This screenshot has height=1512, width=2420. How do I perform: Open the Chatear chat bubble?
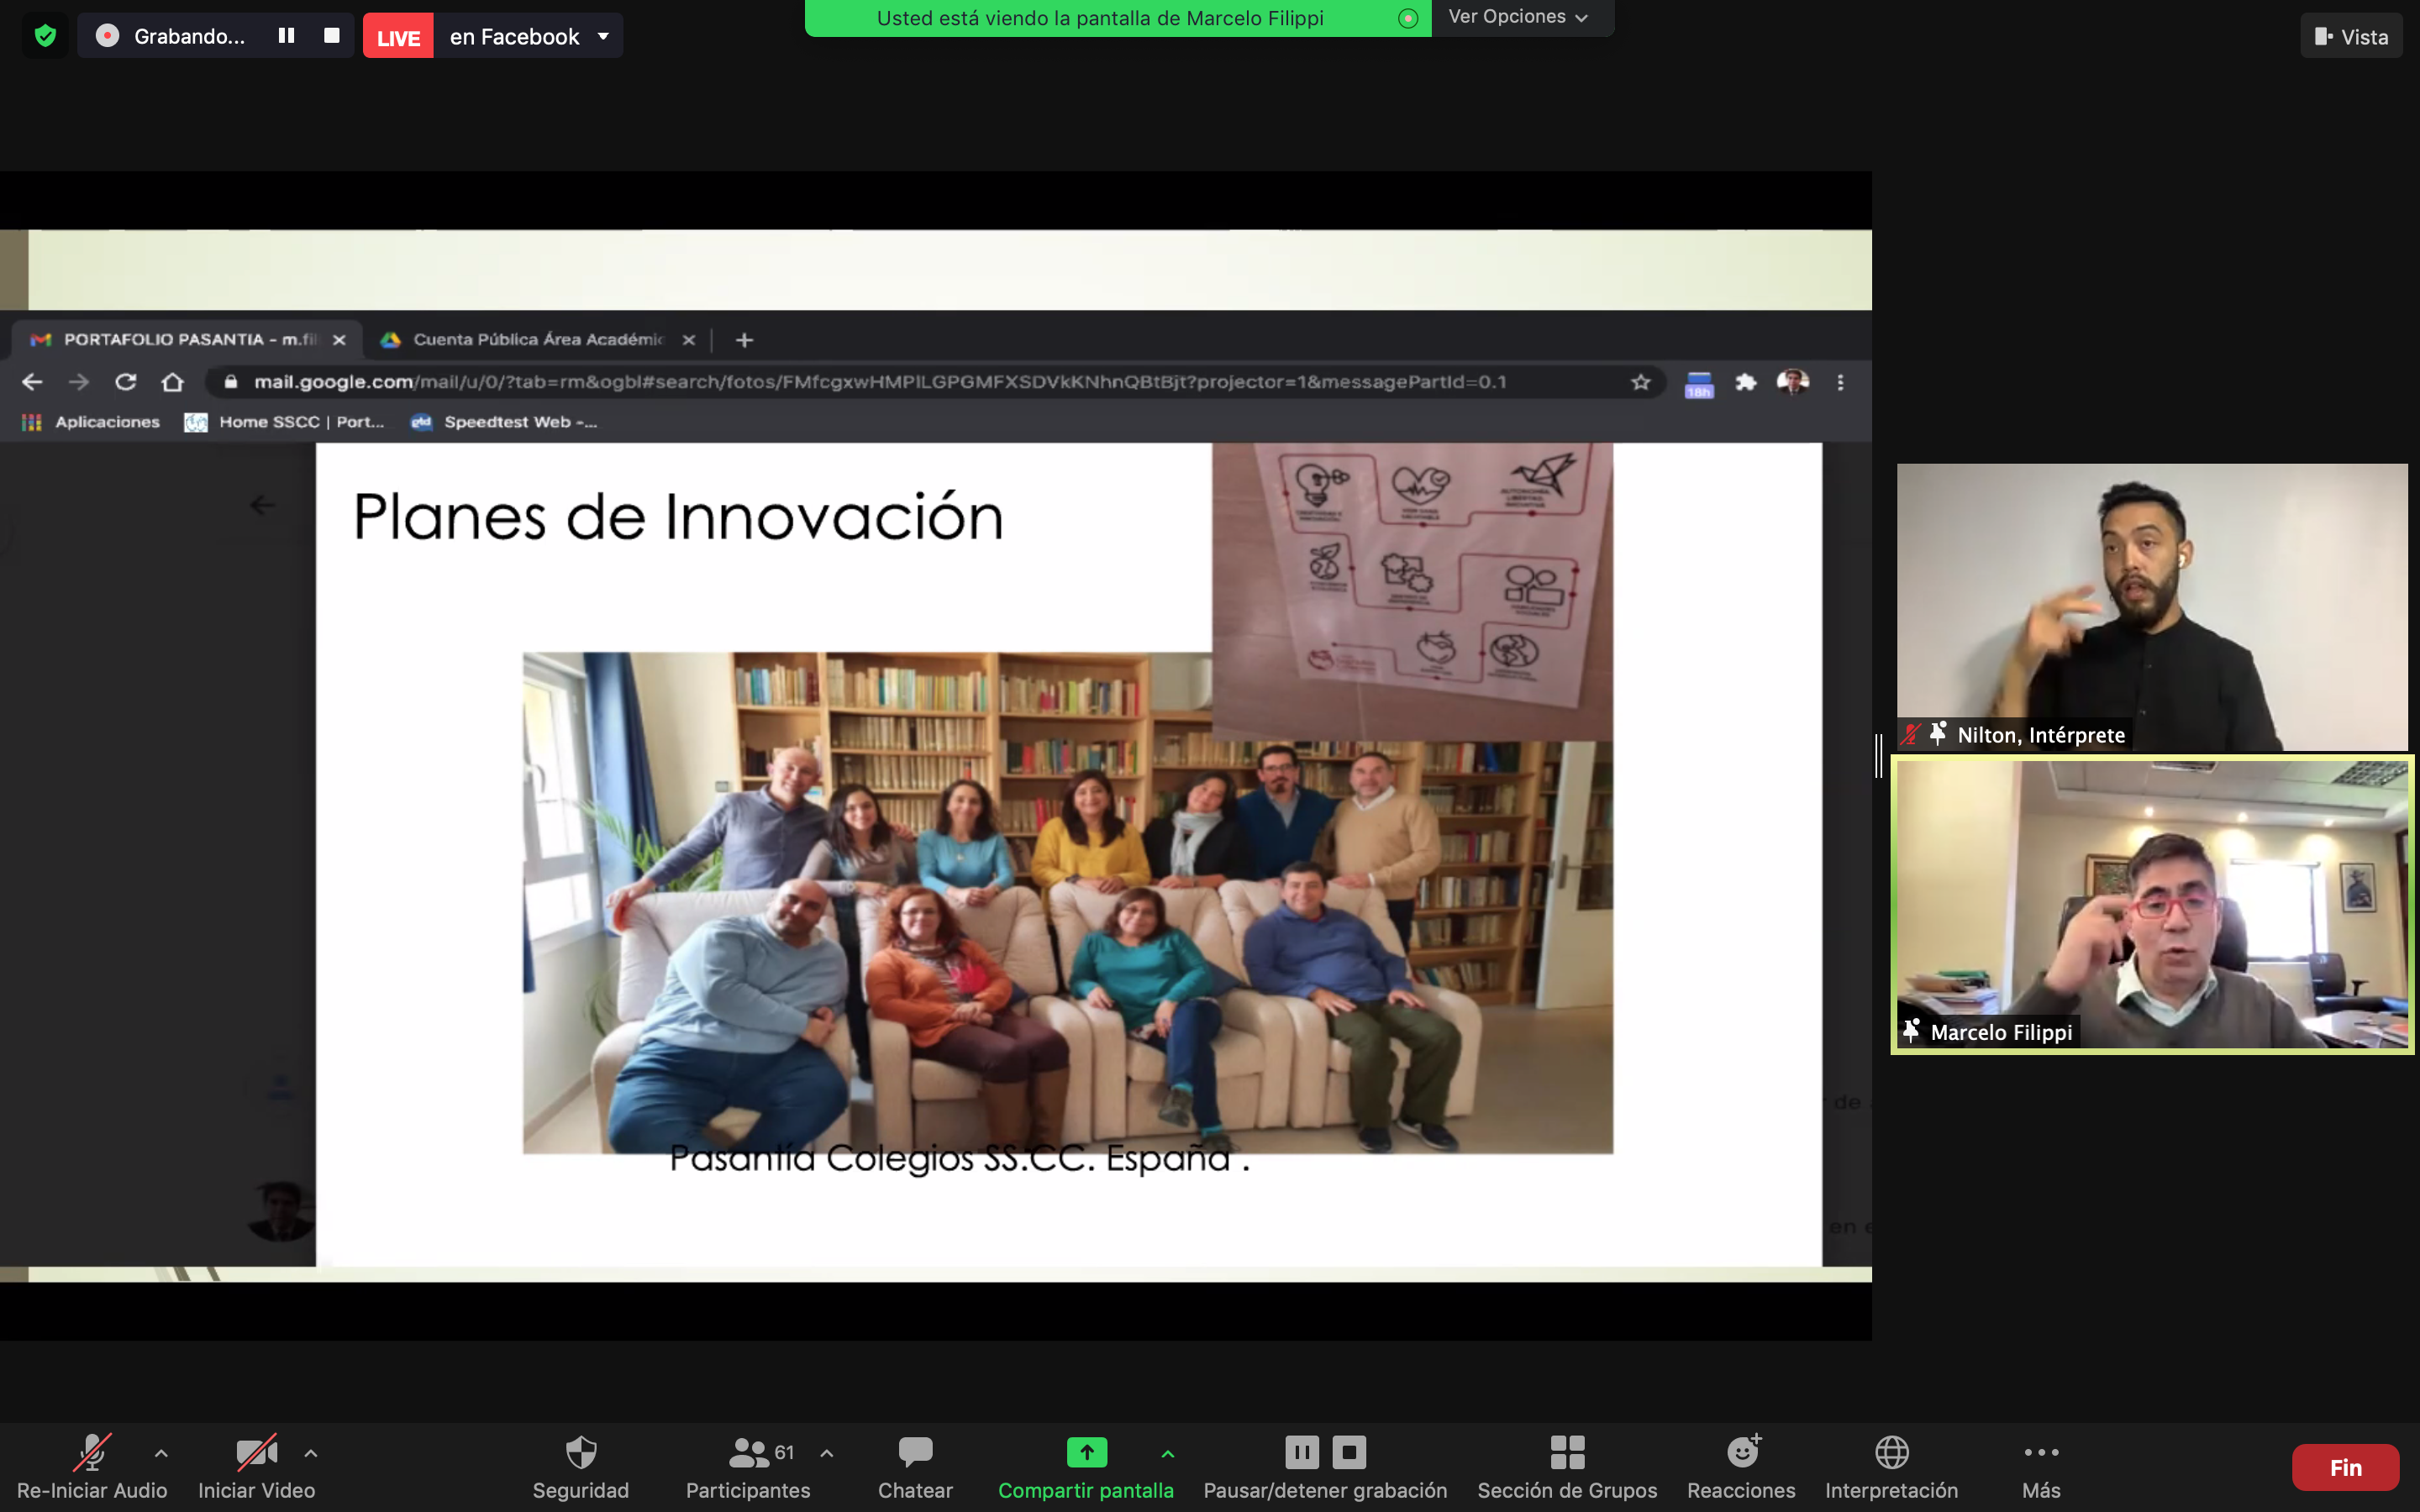tap(914, 1453)
